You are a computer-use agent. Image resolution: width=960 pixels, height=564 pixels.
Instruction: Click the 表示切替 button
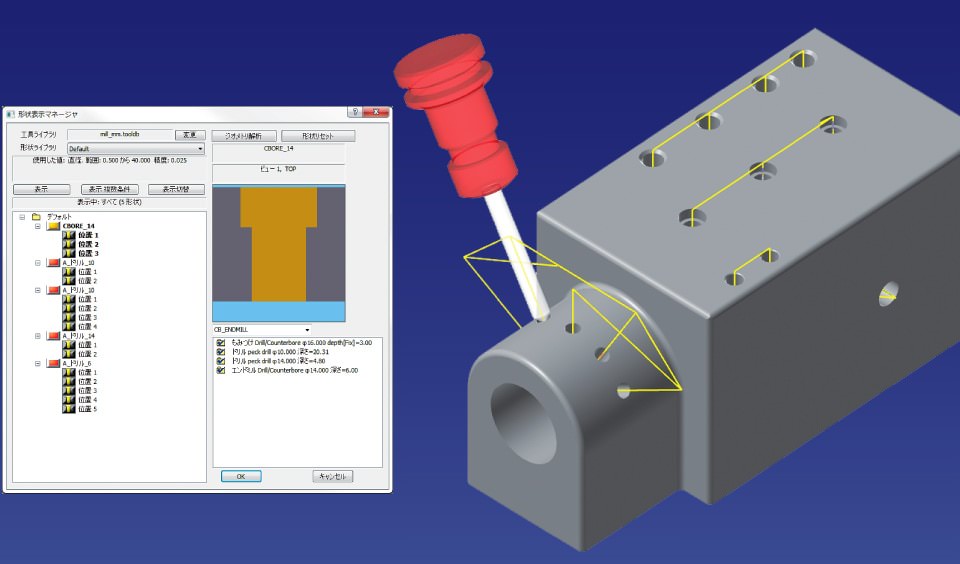pyautogui.click(x=176, y=189)
